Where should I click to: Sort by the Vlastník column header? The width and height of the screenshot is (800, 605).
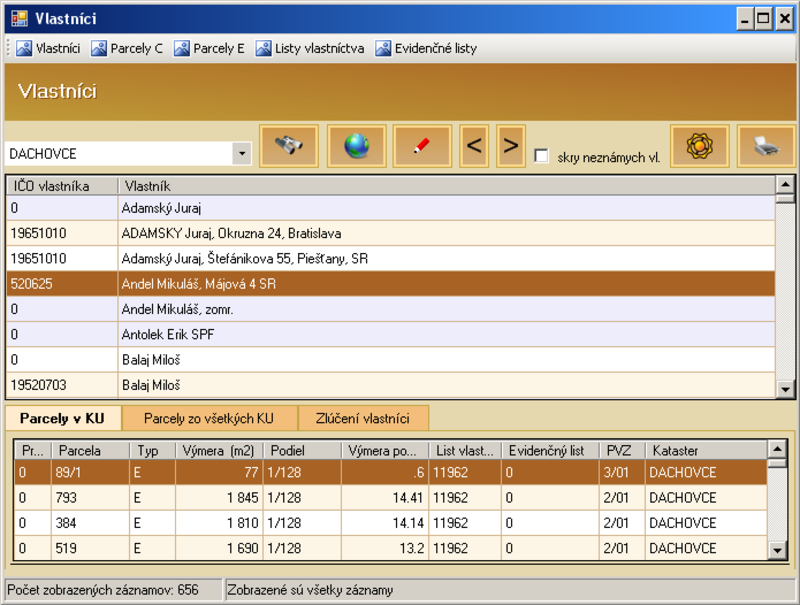point(446,186)
